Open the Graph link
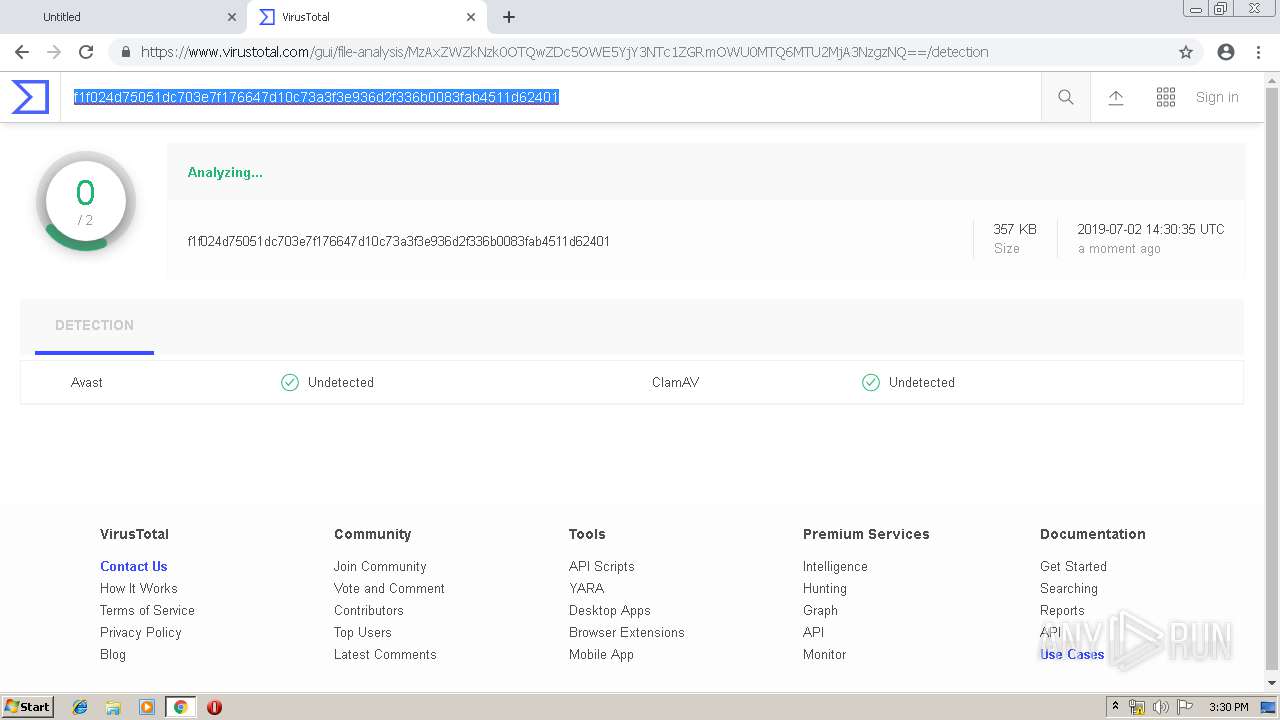 point(820,610)
